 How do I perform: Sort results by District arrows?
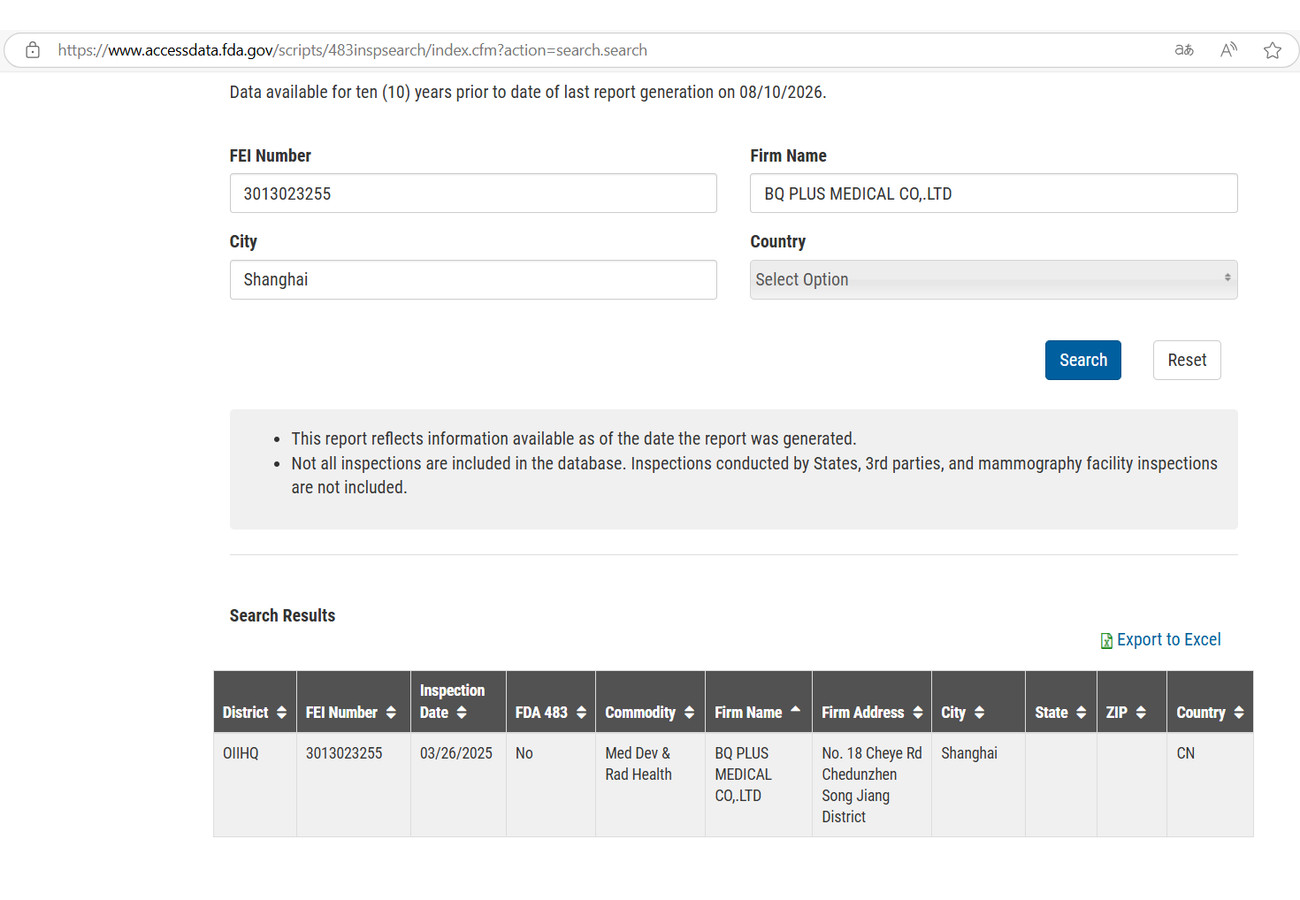pyautogui.click(x=281, y=713)
